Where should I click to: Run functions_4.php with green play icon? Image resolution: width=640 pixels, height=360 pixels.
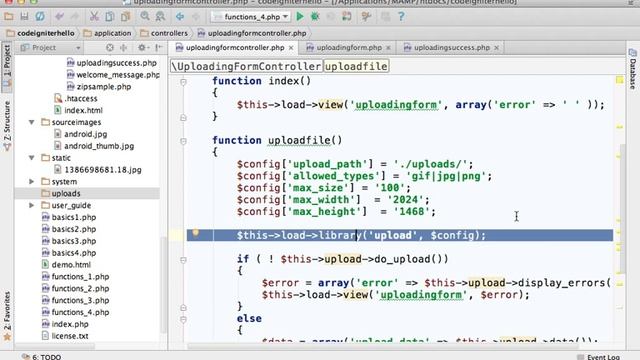300,16
